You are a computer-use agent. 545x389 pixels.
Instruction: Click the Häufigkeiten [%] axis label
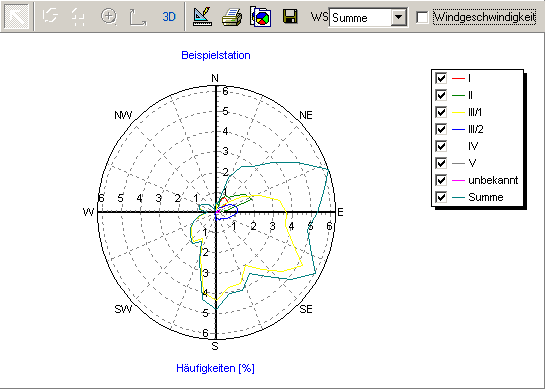[215, 368]
